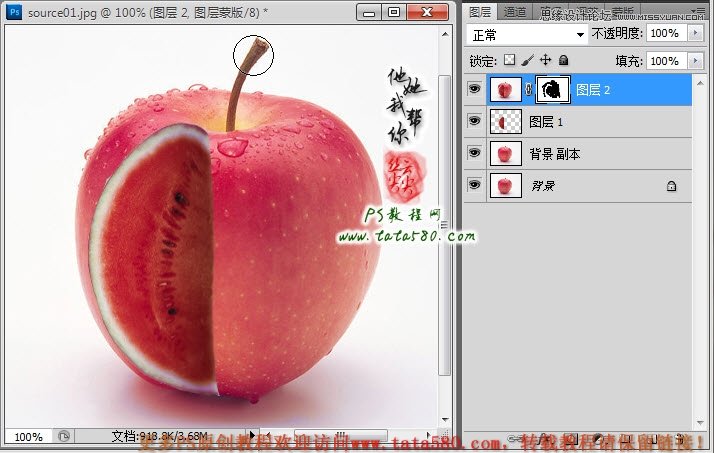Open the 填充 slider arrow
Screen dimensions: 714x453
[x=695, y=61]
